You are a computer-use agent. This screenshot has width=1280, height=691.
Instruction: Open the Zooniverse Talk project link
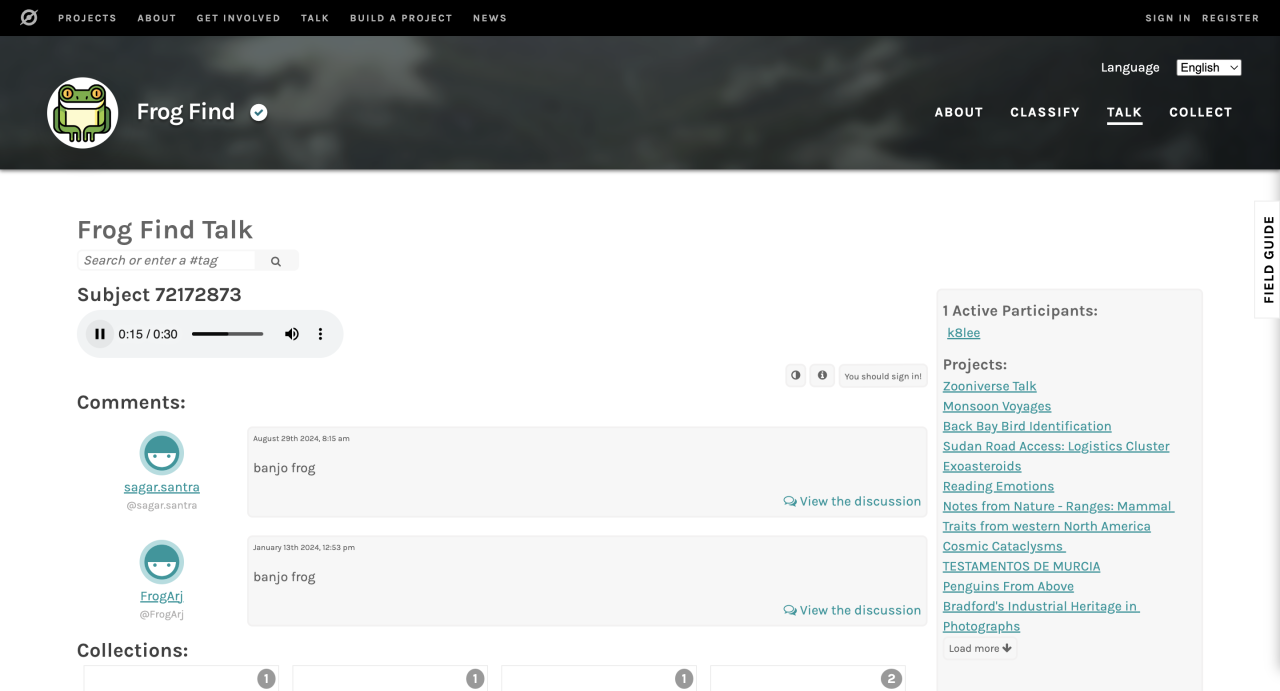coord(990,386)
